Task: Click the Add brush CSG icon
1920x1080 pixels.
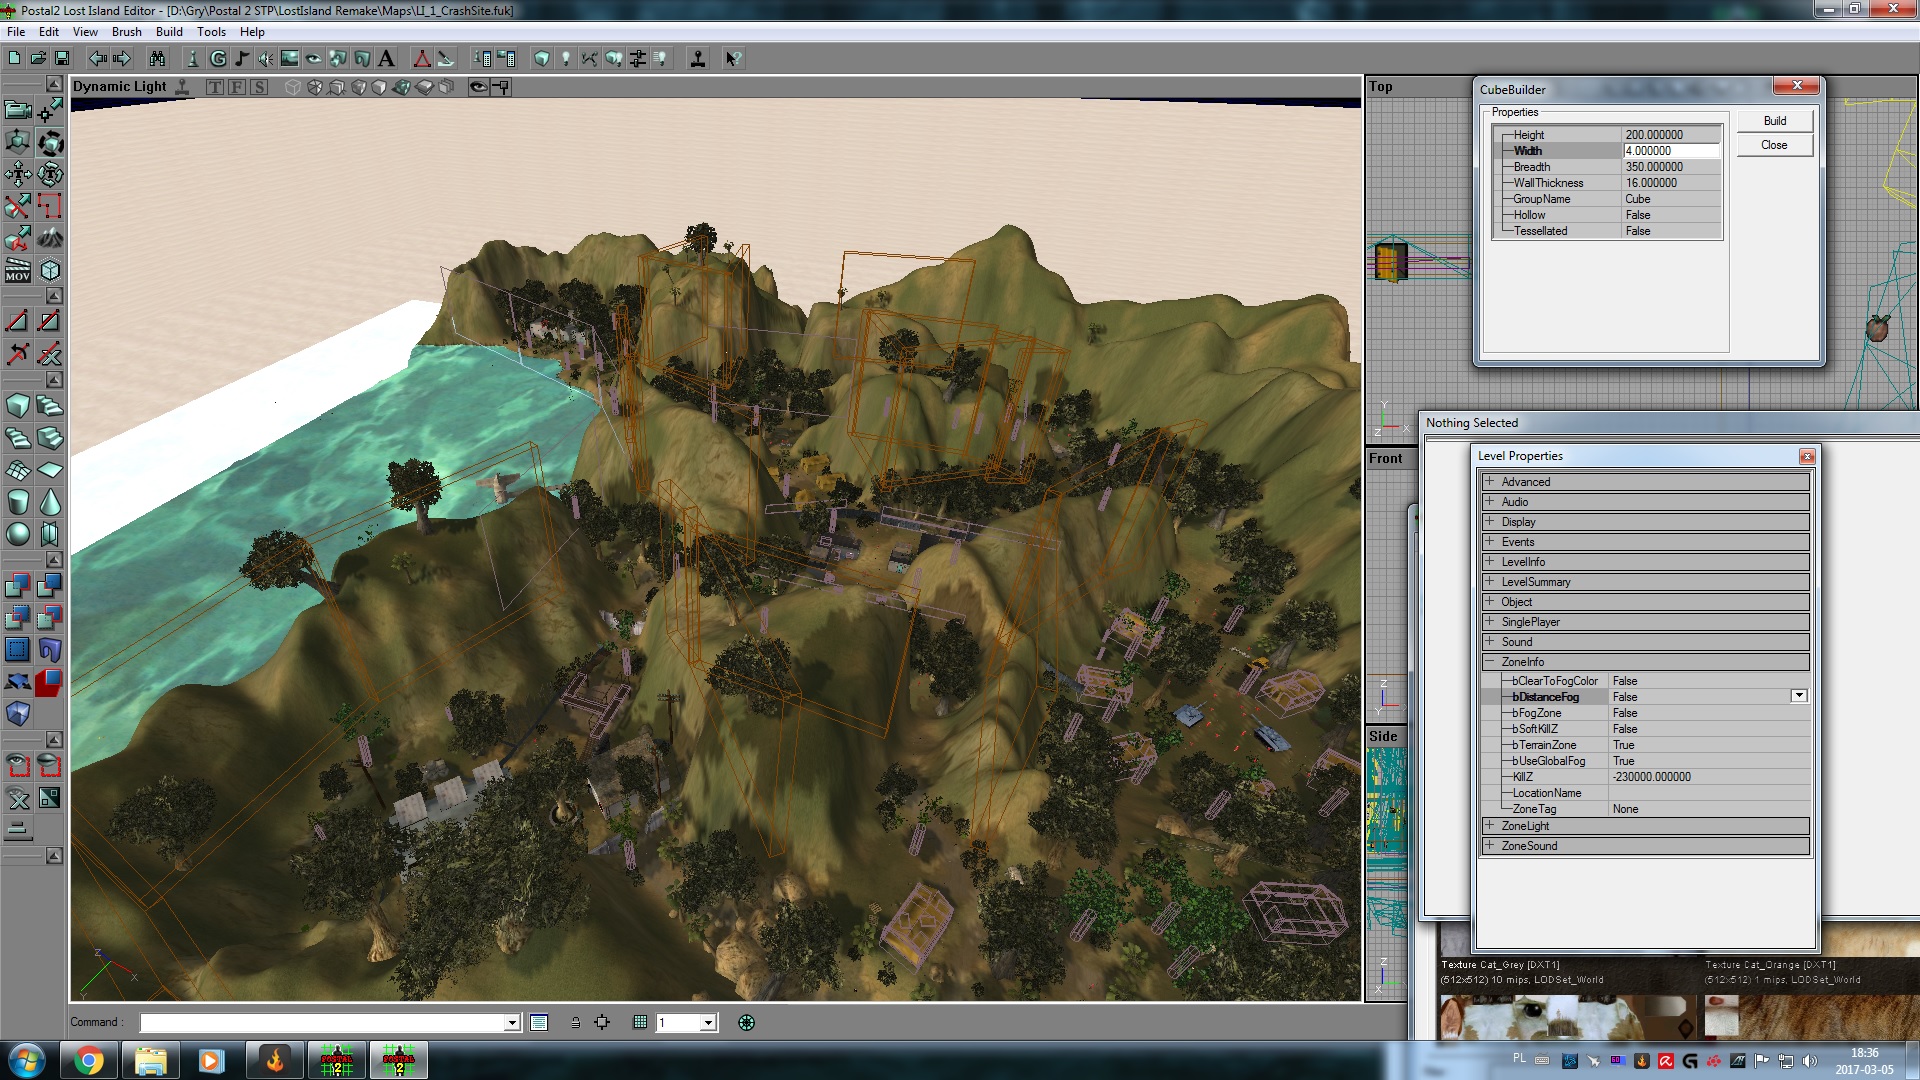Action: click(x=18, y=585)
